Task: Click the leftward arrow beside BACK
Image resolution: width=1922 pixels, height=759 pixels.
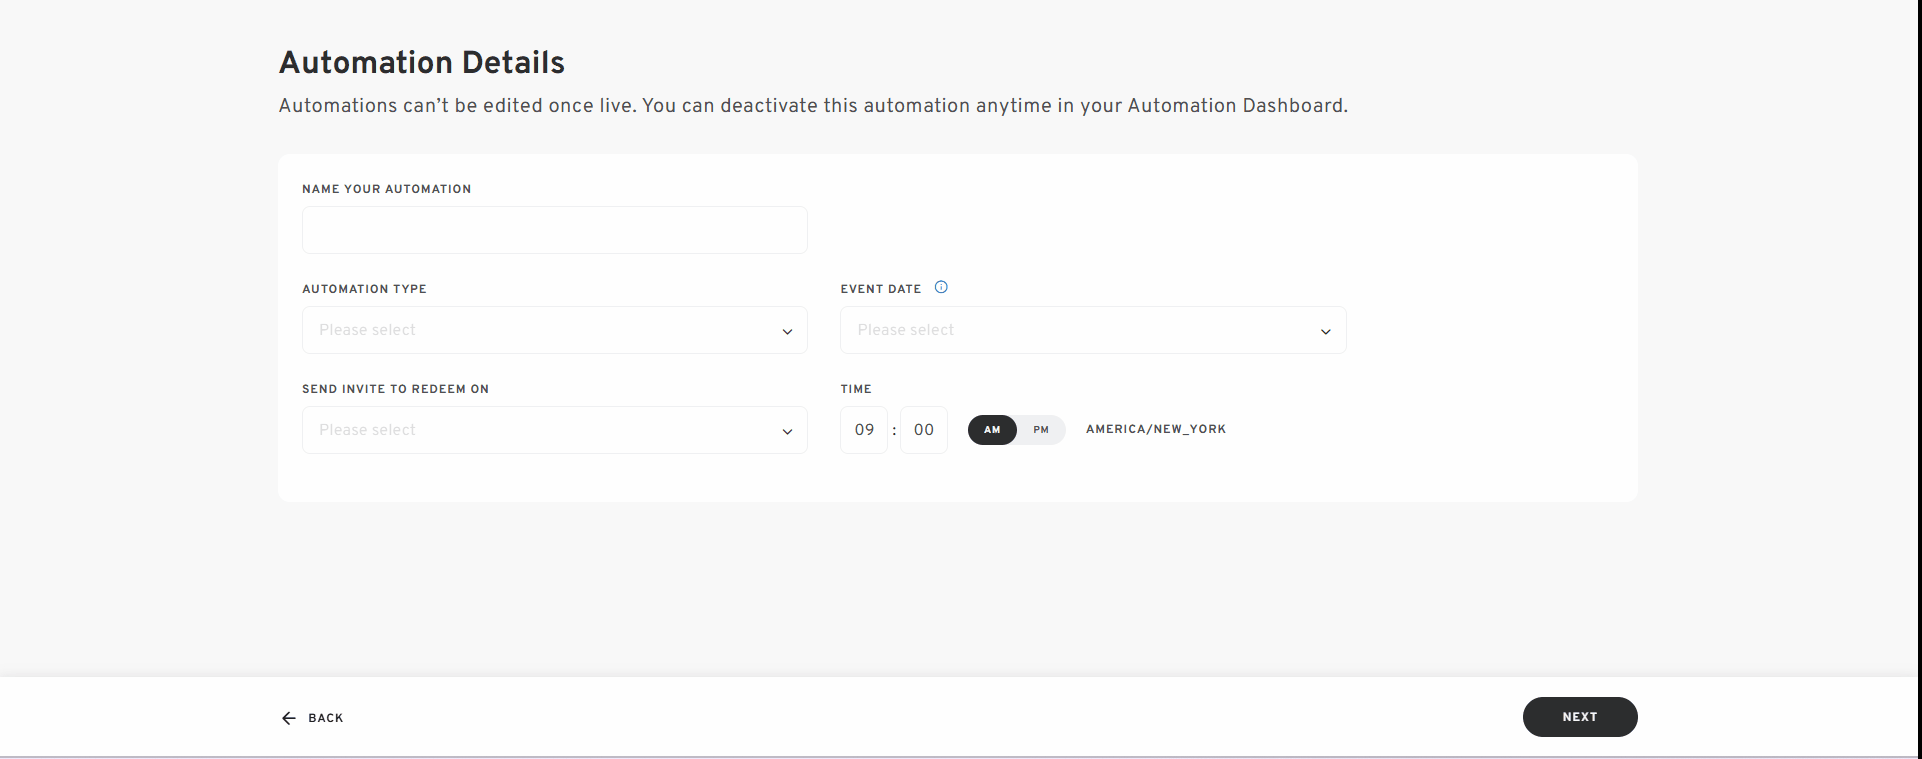Action: coord(287,718)
